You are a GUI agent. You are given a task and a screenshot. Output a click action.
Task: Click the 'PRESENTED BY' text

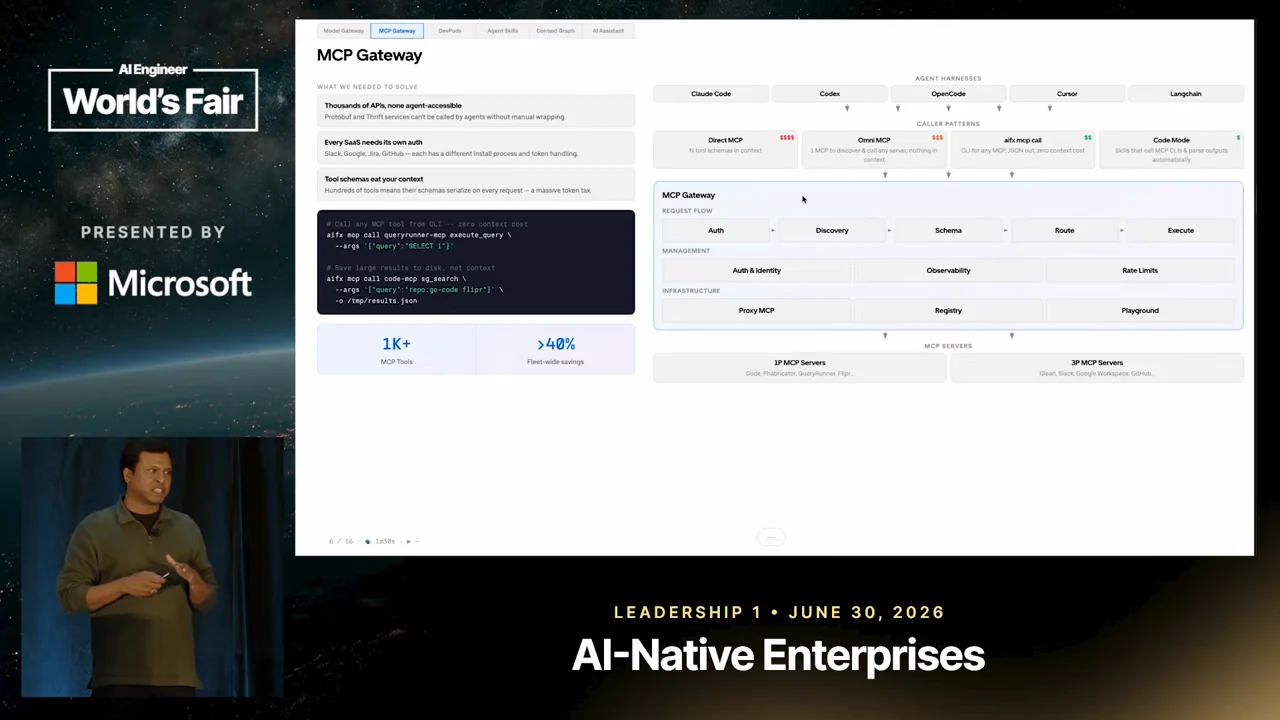(153, 232)
